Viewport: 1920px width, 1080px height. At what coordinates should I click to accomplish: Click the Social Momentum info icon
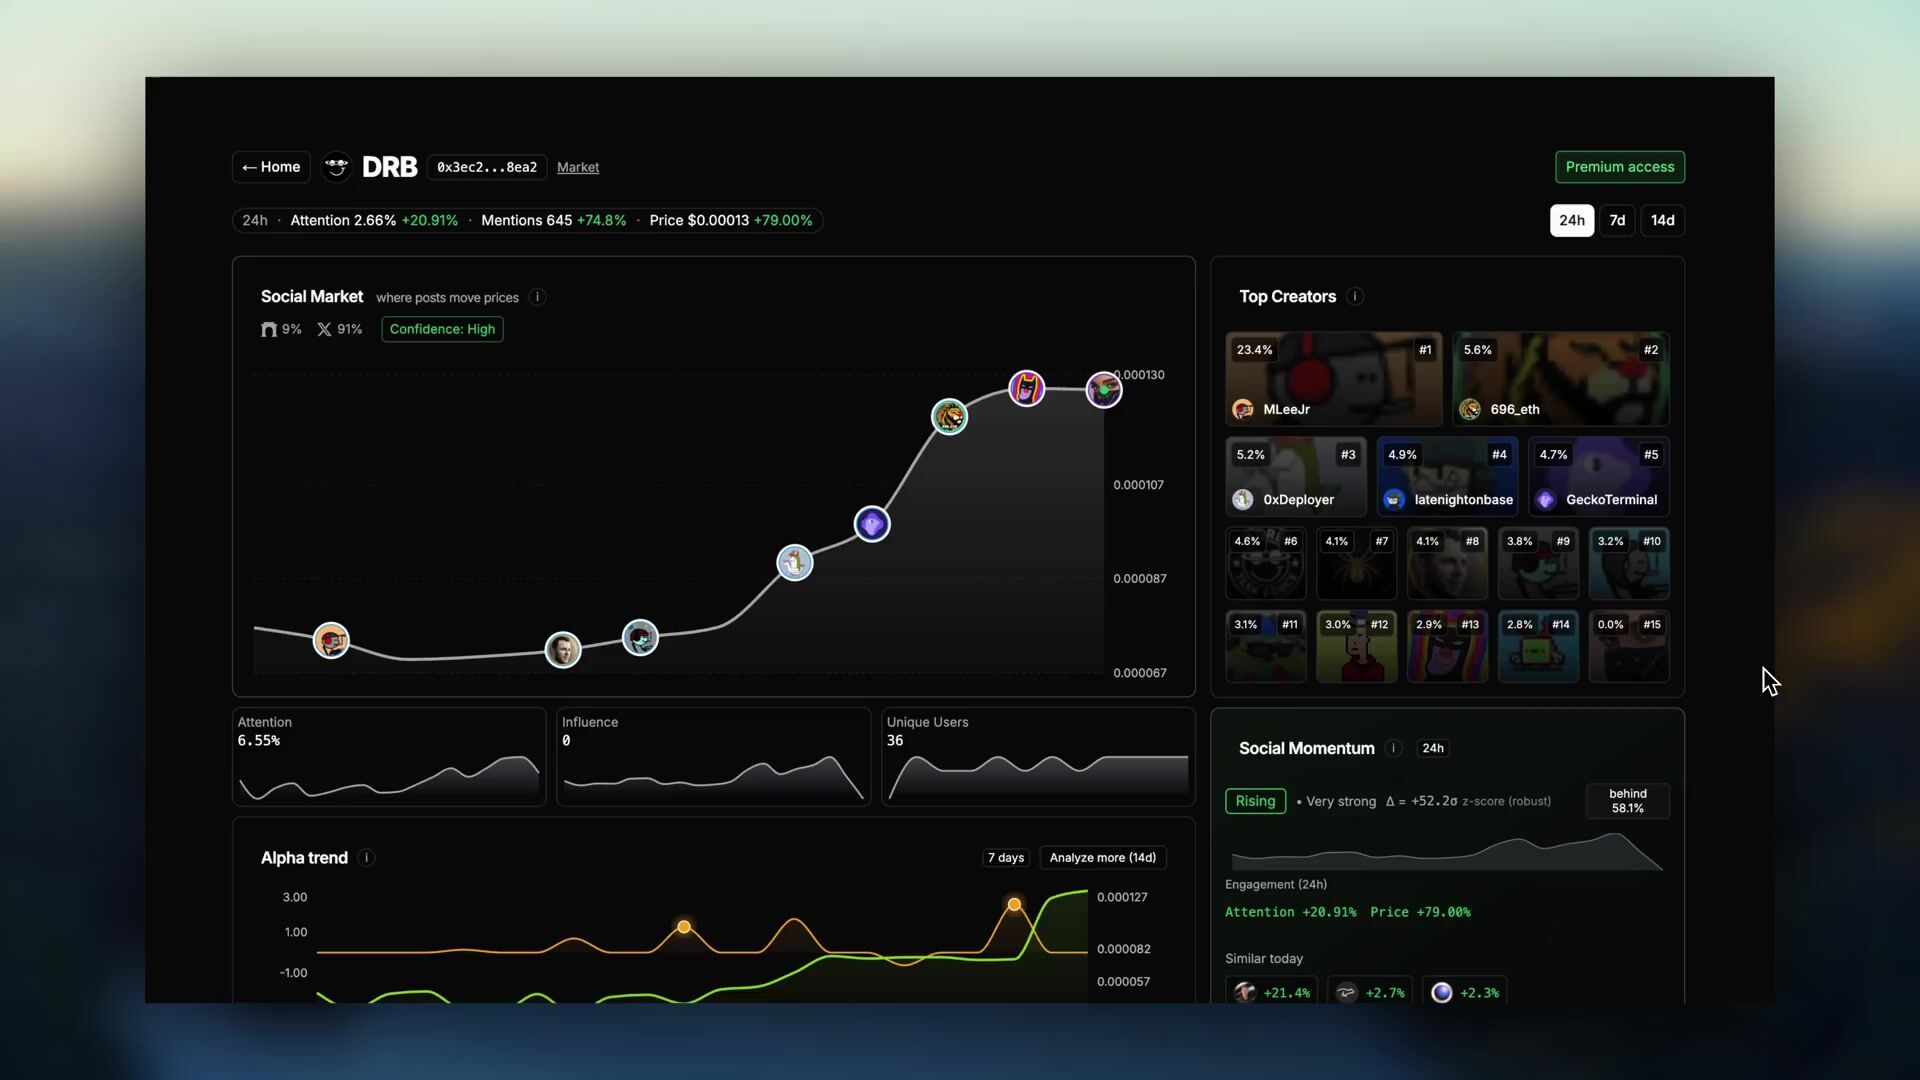point(1393,748)
